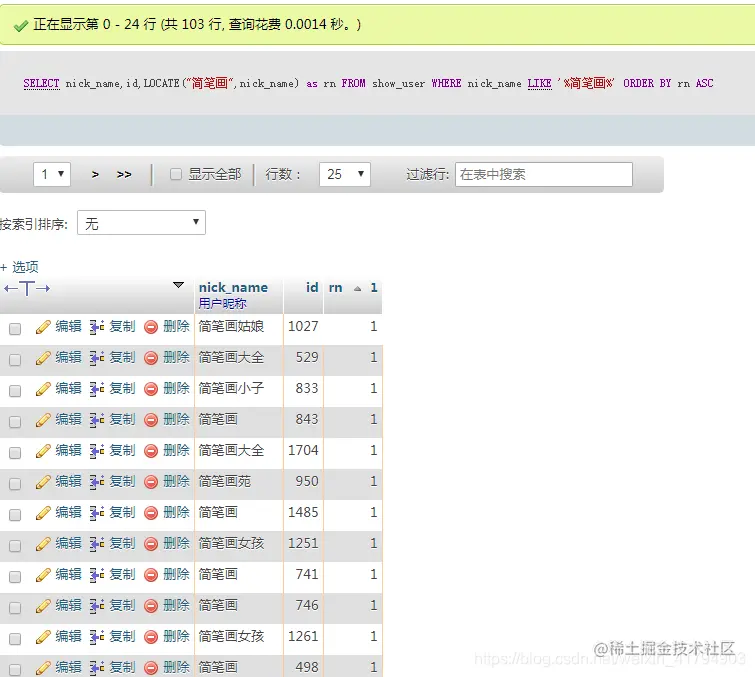Viewport: 755px width, 677px height.
Task: Click edit pencil icon for id 833 row
Action: (x=43, y=389)
